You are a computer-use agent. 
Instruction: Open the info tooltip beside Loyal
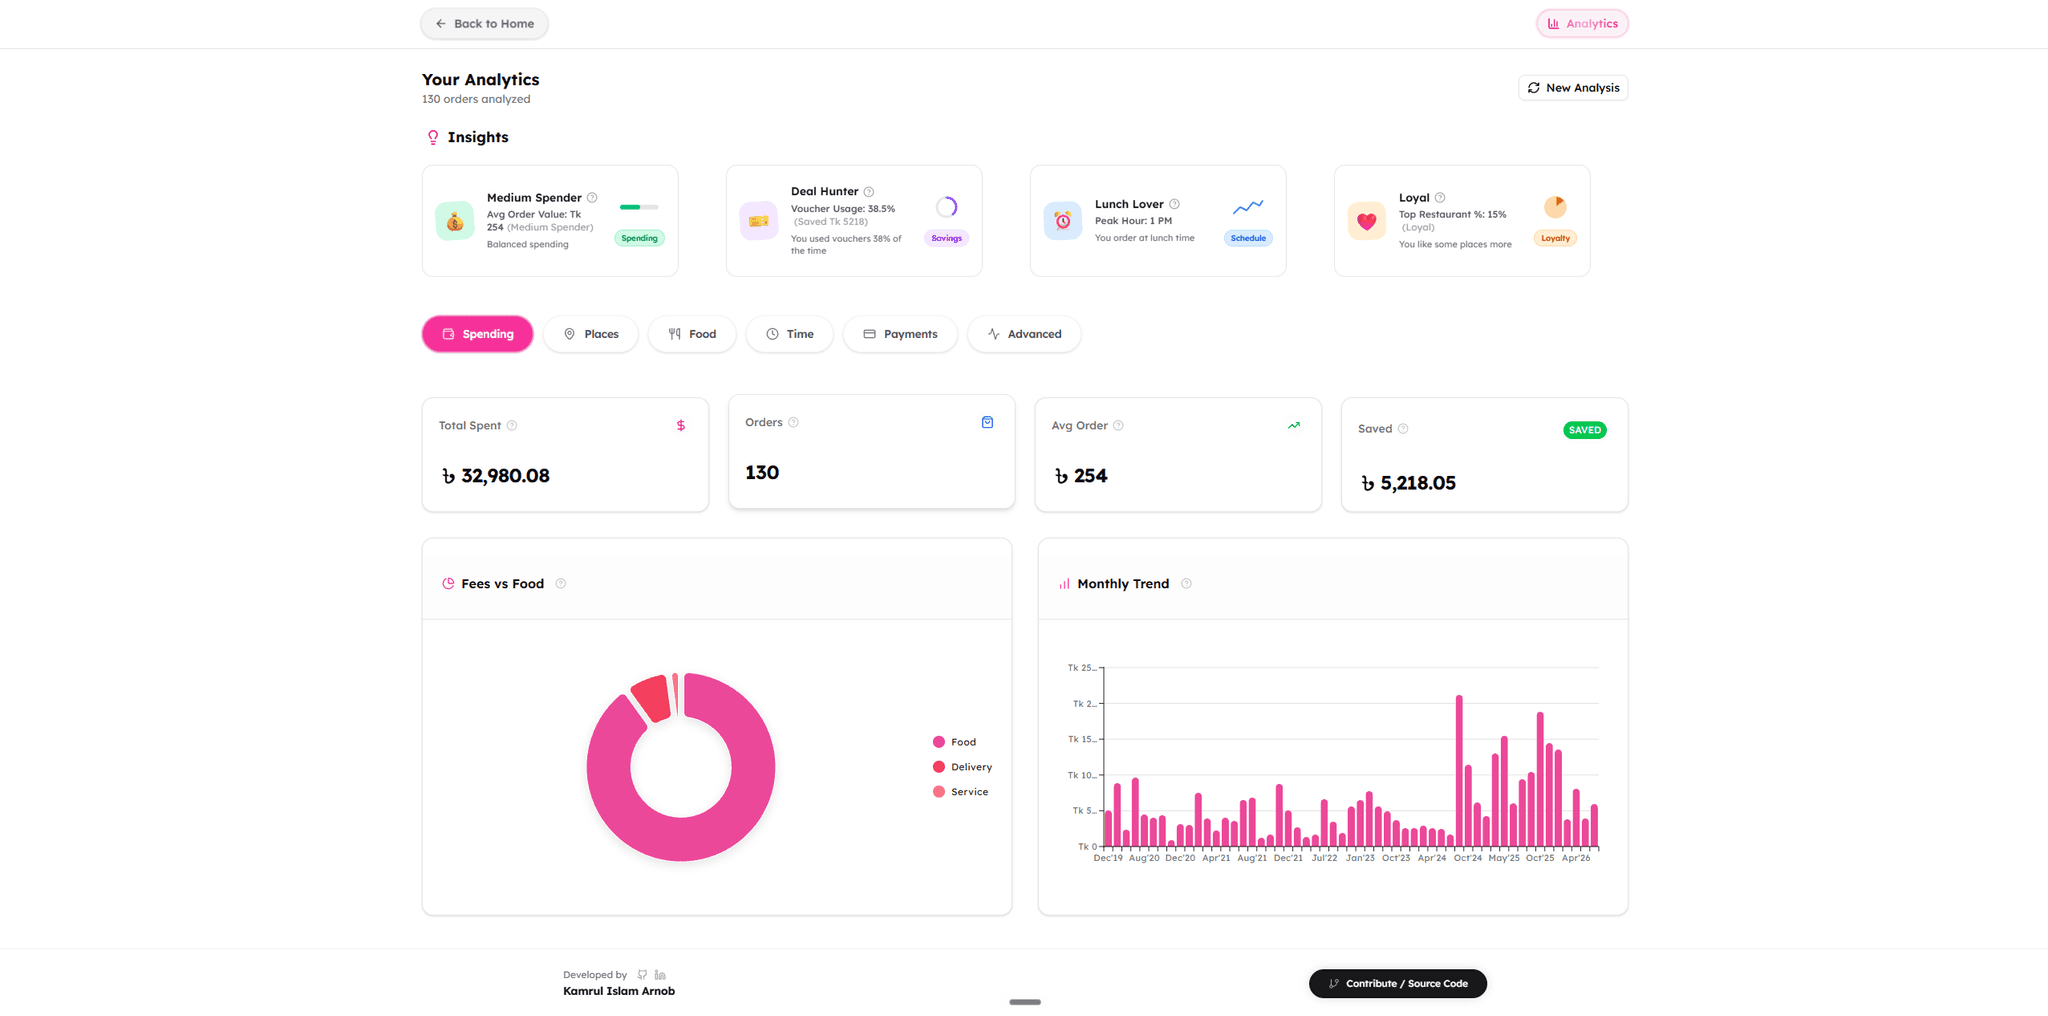coord(1440,198)
